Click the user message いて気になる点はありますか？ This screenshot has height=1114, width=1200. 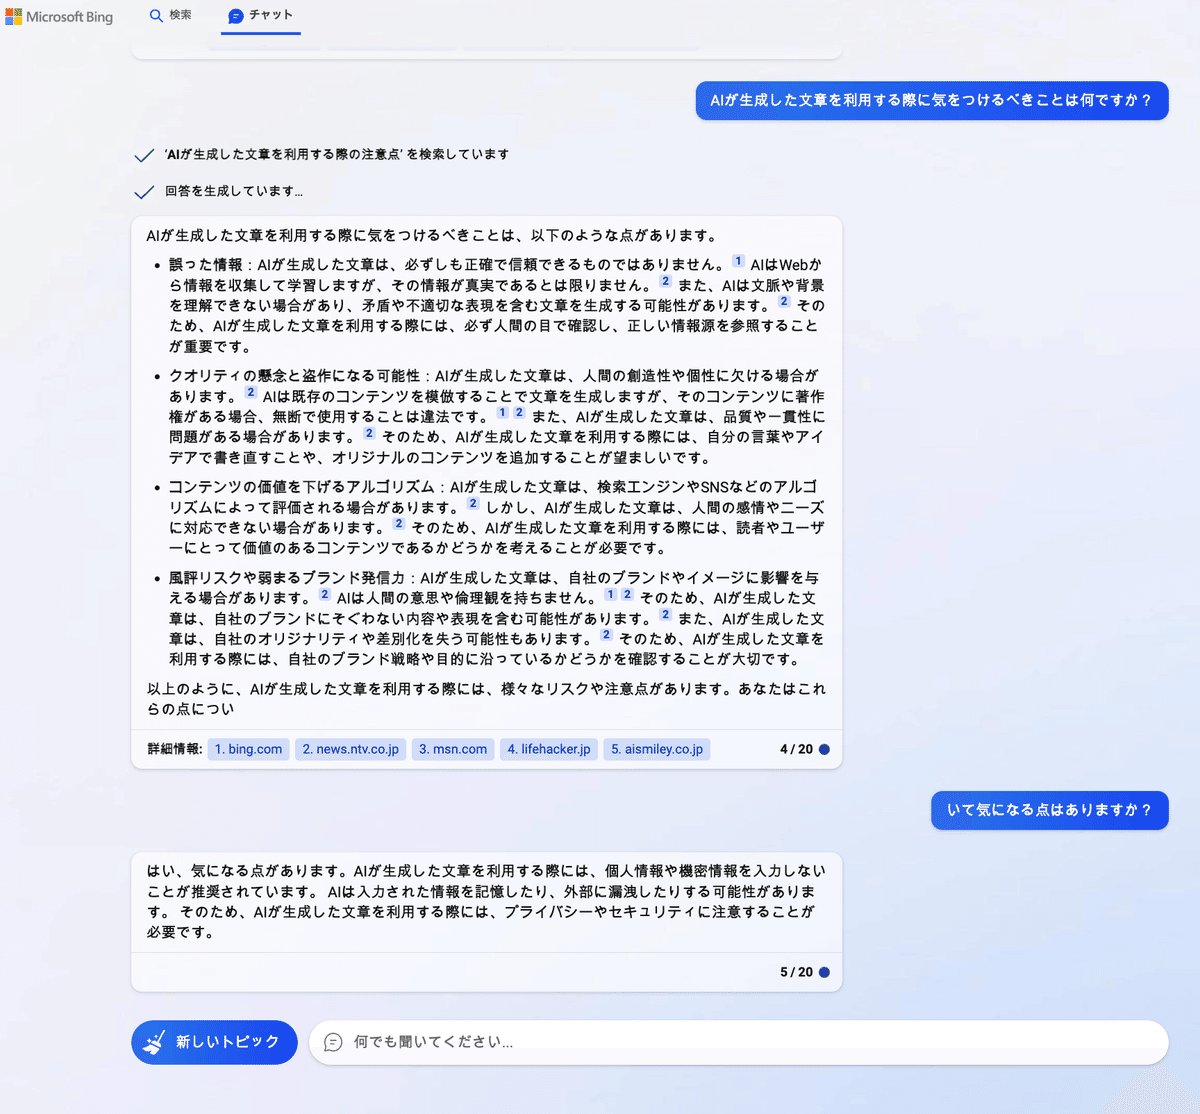(x=1049, y=810)
